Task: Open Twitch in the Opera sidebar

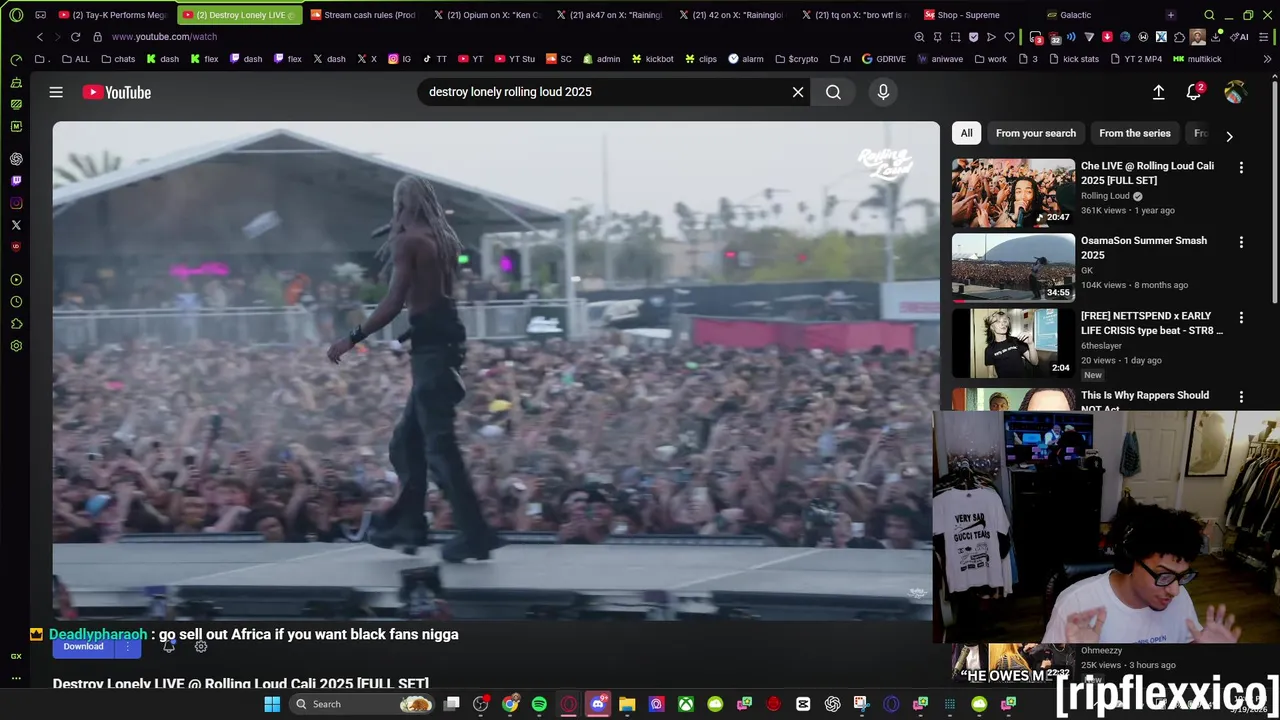Action: click(x=16, y=181)
